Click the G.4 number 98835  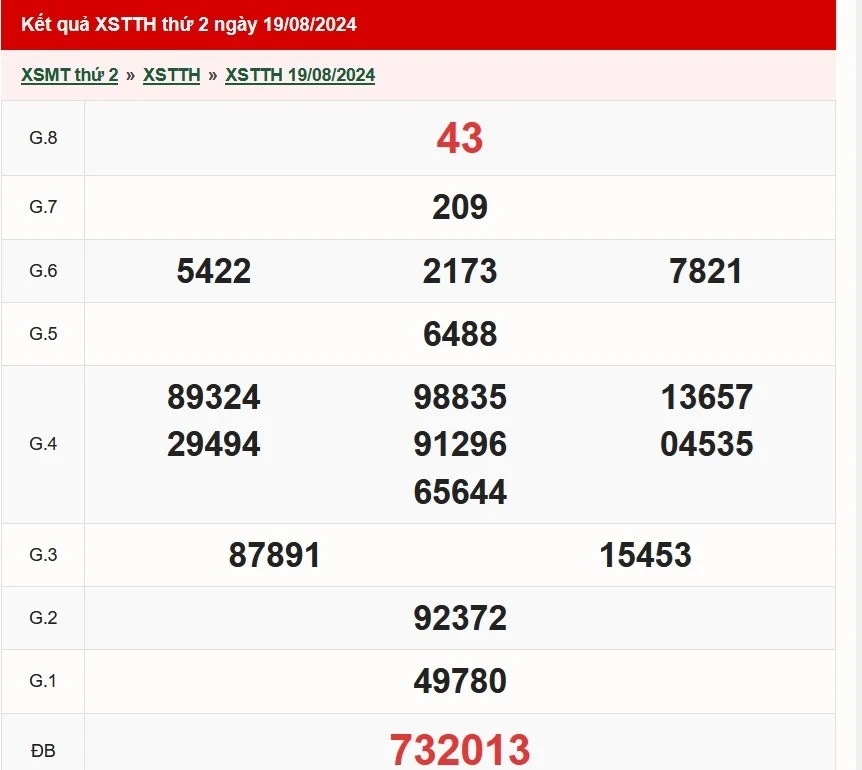tap(459, 397)
